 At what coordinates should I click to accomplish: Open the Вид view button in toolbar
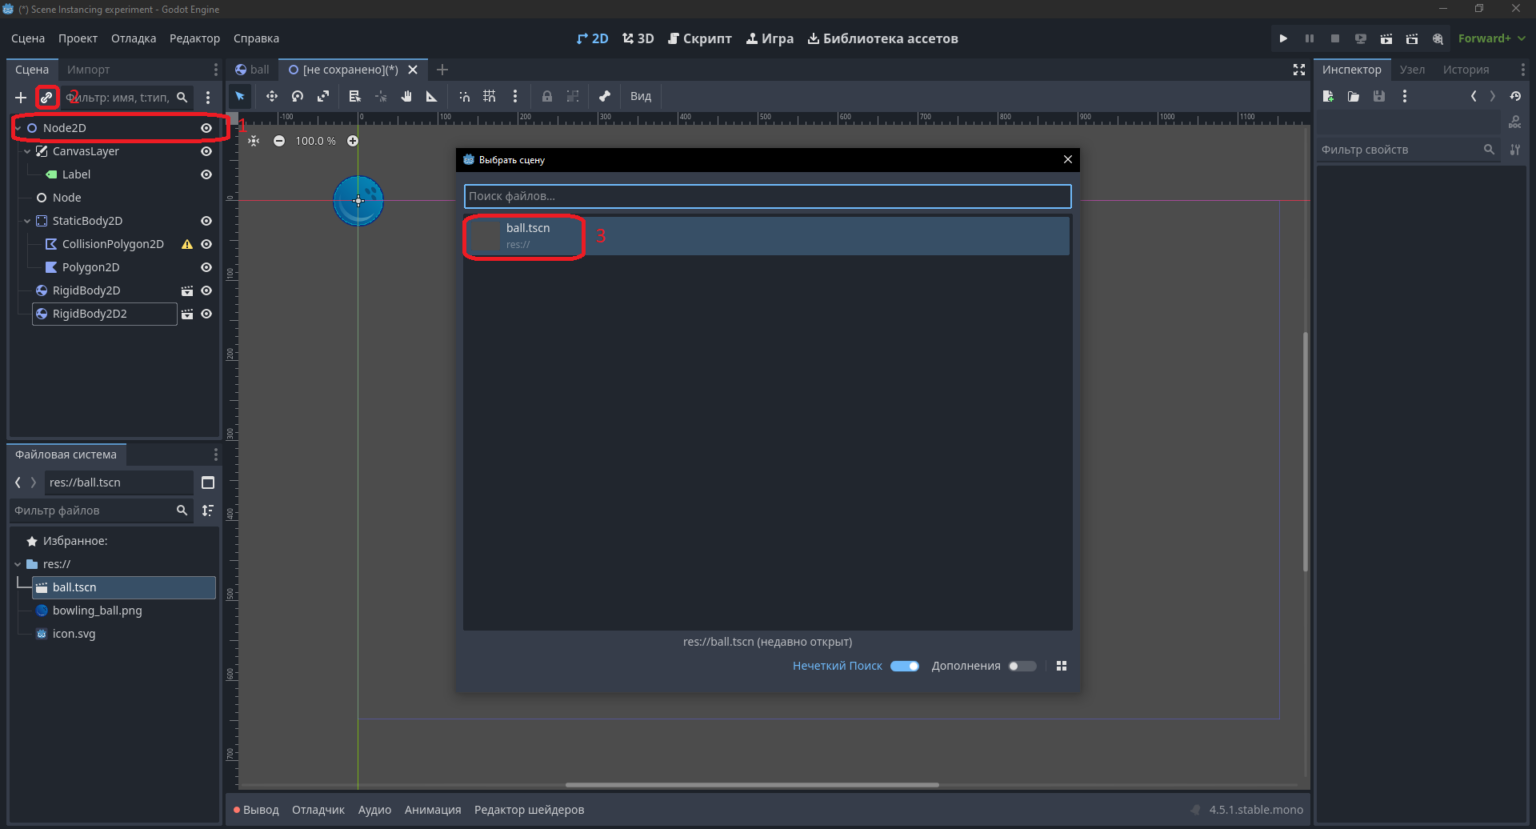tap(641, 96)
